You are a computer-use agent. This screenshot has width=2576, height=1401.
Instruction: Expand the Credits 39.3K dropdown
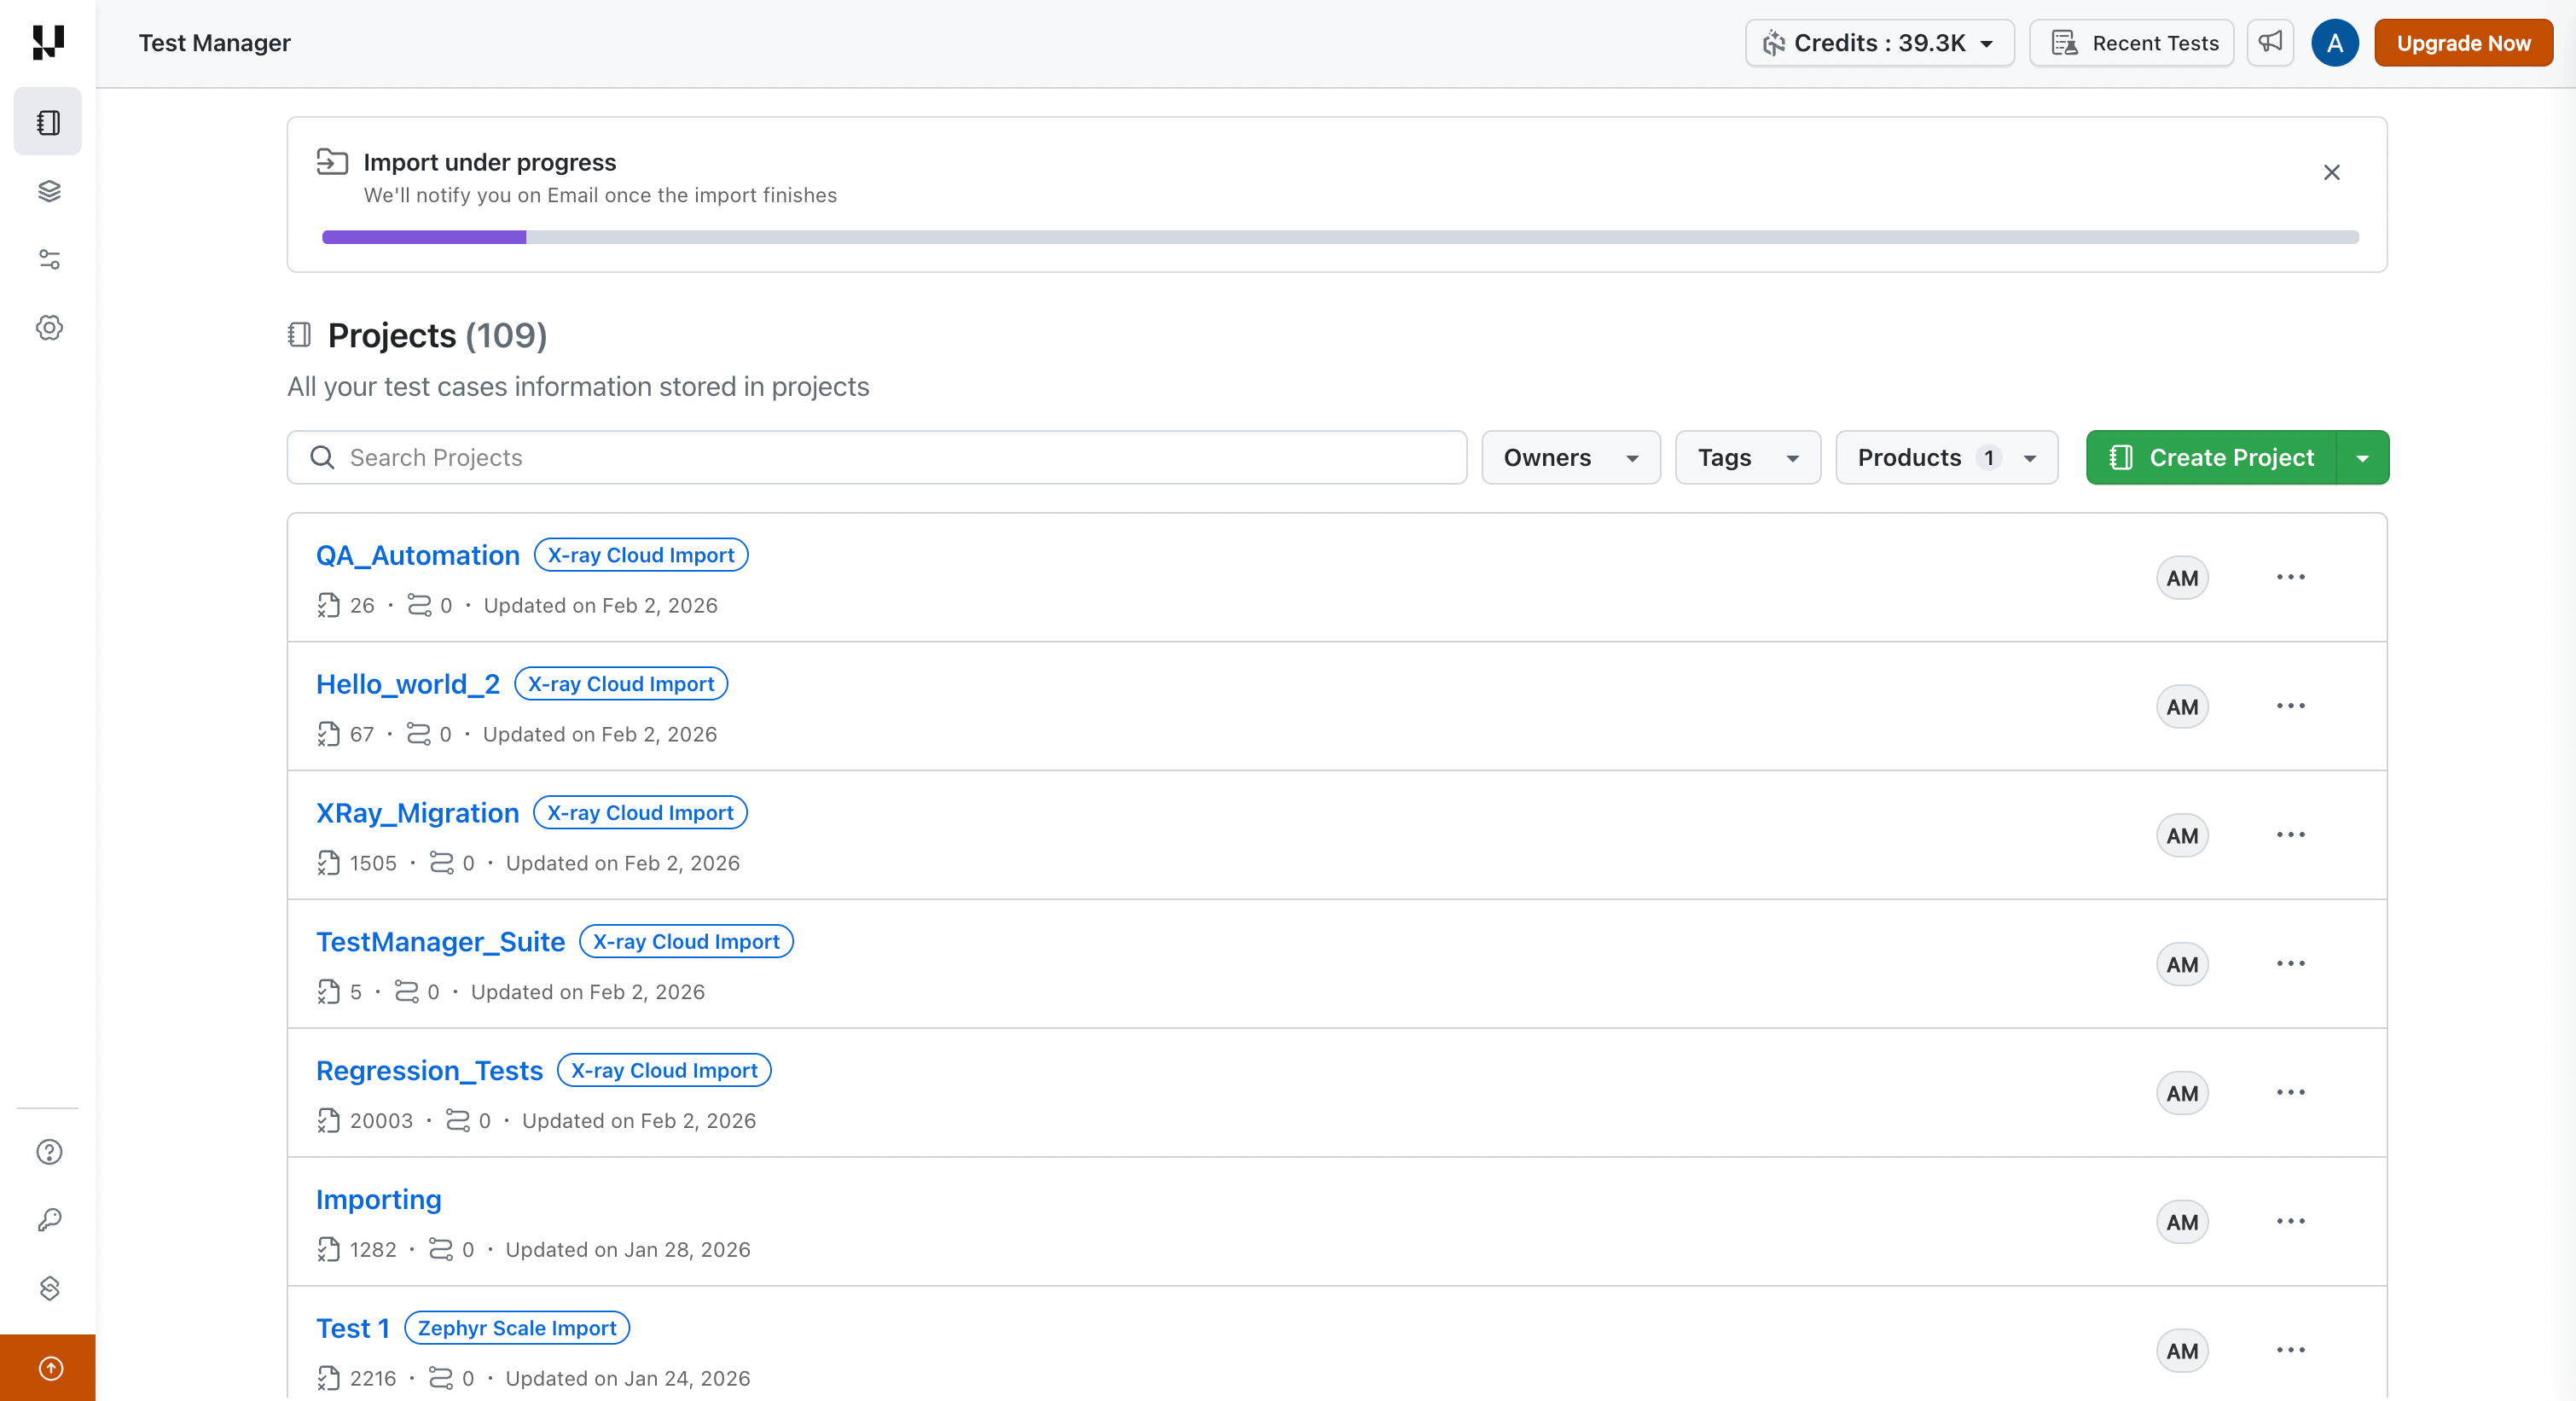(x=1879, y=43)
